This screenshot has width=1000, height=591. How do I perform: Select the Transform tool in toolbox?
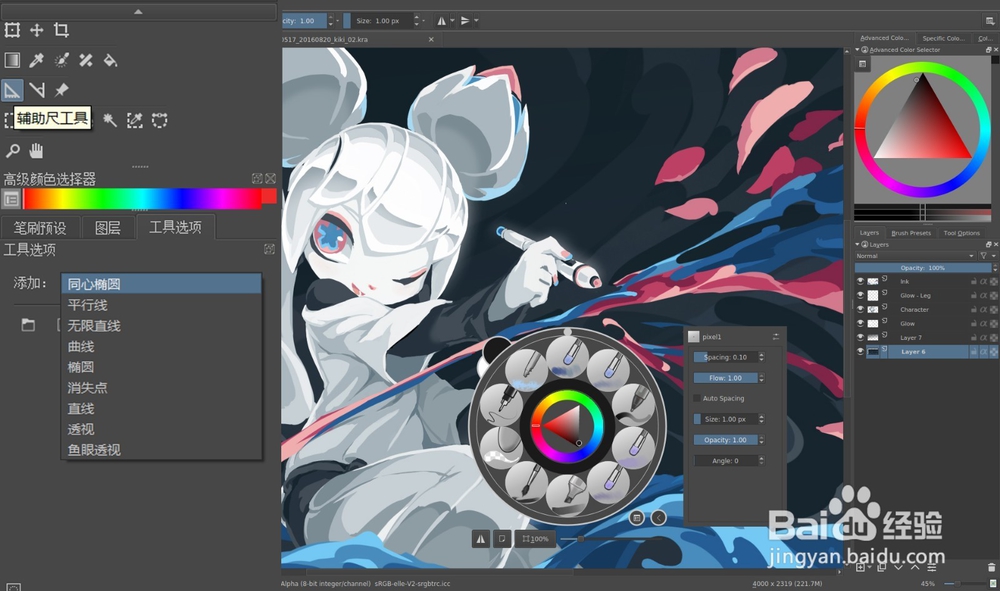tap(12, 30)
